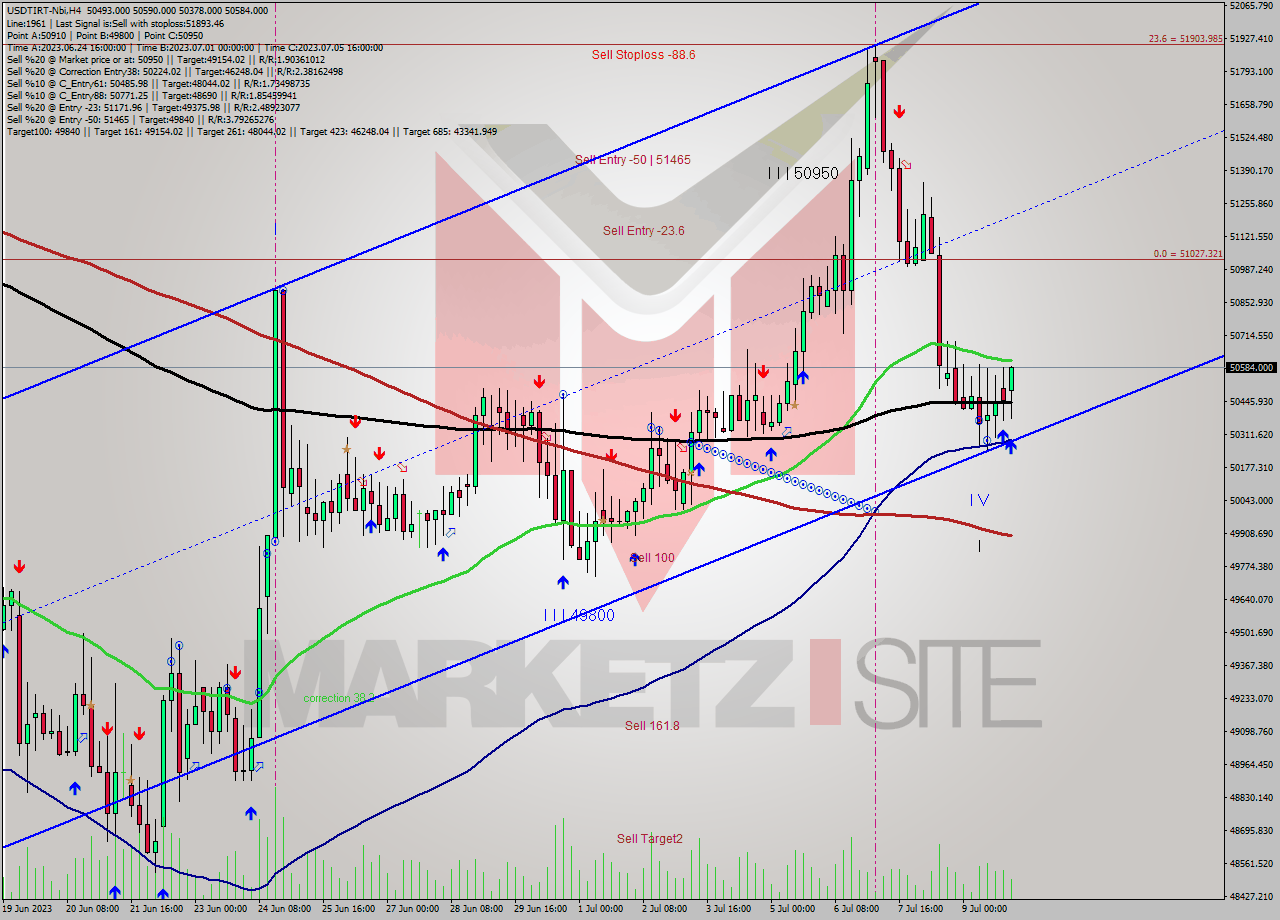Click the 'Sell %10 @ C_Entry61' line
The image size is (1280, 920).
click(x=159, y=84)
